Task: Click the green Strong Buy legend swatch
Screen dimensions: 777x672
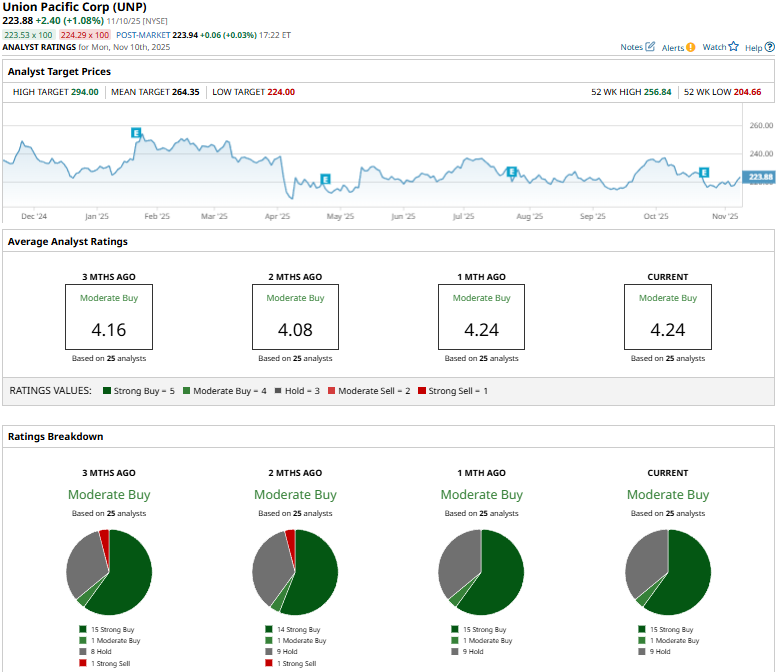Action: pyautogui.click(x=108, y=391)
